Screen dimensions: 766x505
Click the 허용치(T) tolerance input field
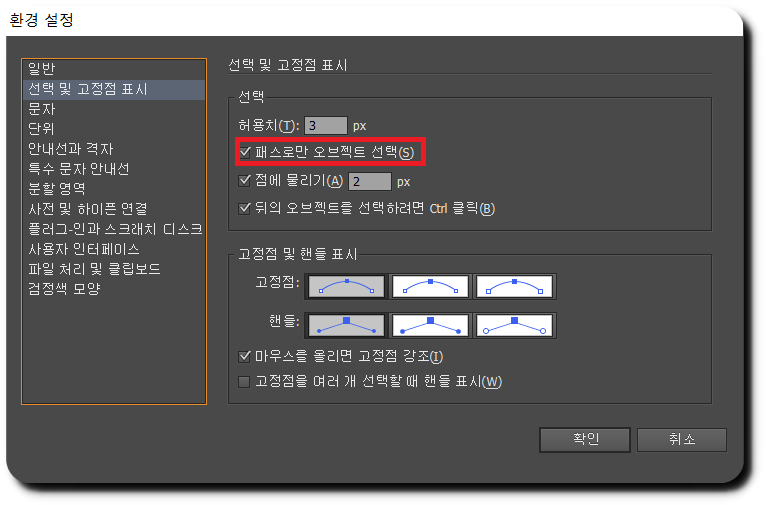326,126
